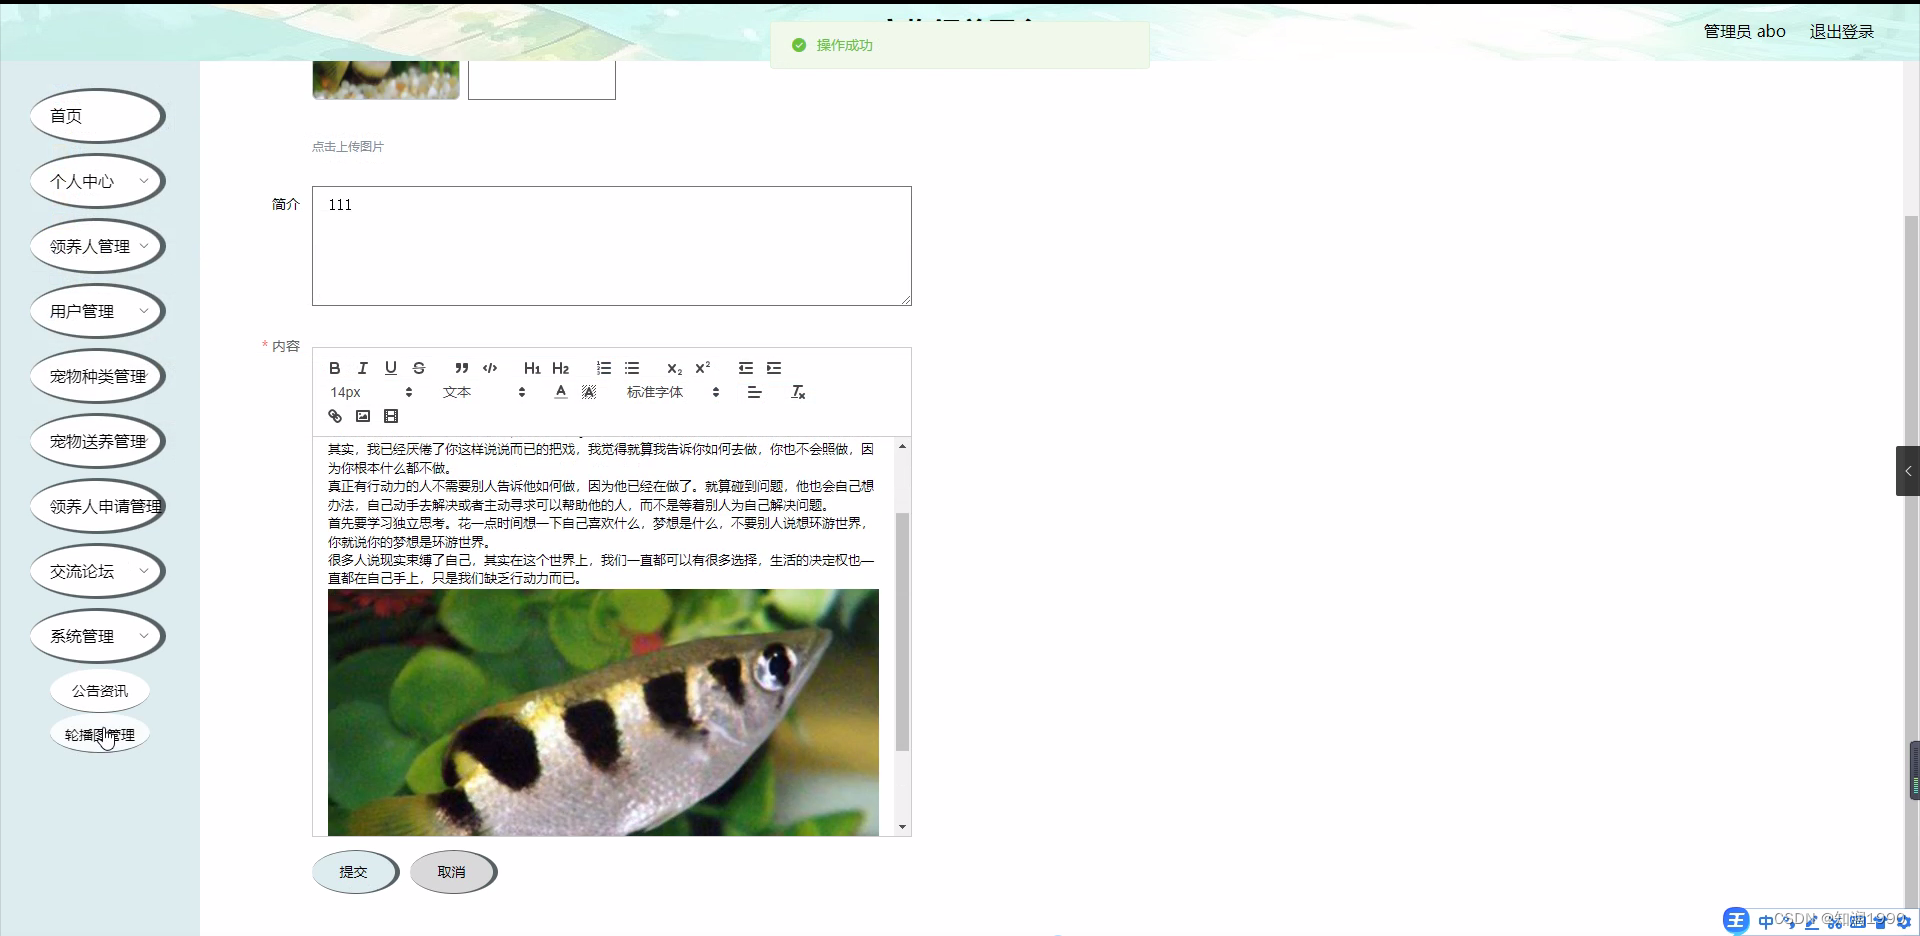Insert a blockquote in the content editor
The width and height of the screenshot is (1920, 936).
(x=461, y=368)
